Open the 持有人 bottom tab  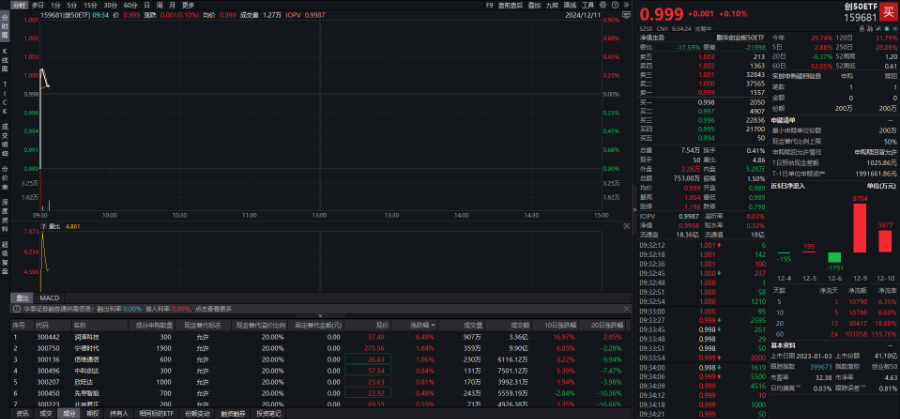pos(119,413)
